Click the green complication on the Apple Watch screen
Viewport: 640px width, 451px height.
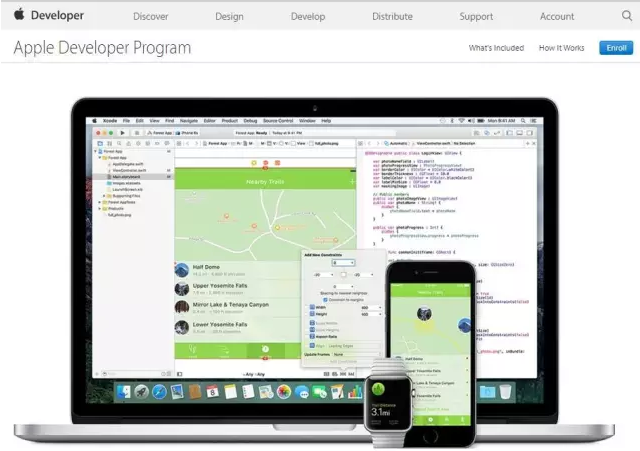pos(378,388)
